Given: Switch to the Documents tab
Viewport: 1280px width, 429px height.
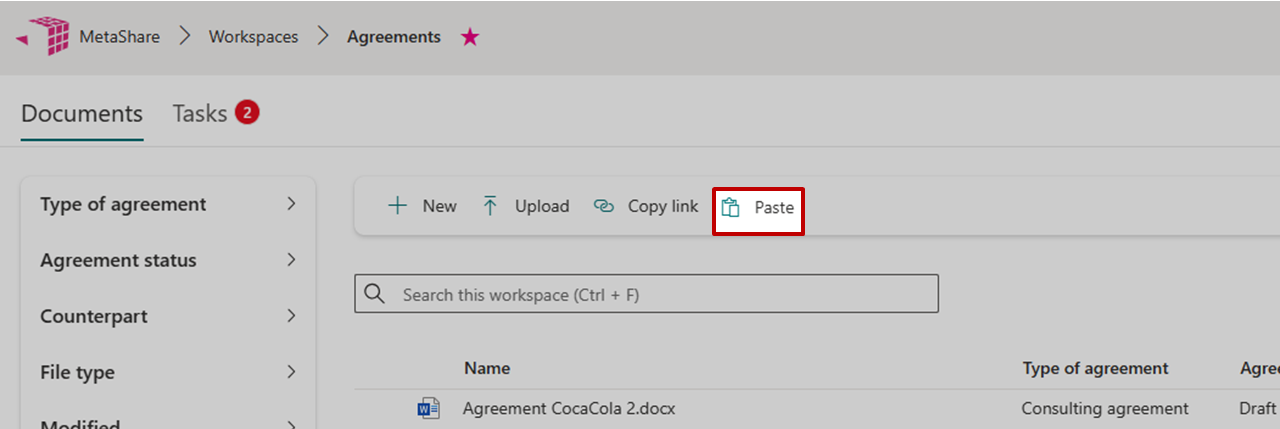Looking at the screenshot, I should tap(82, 114).
